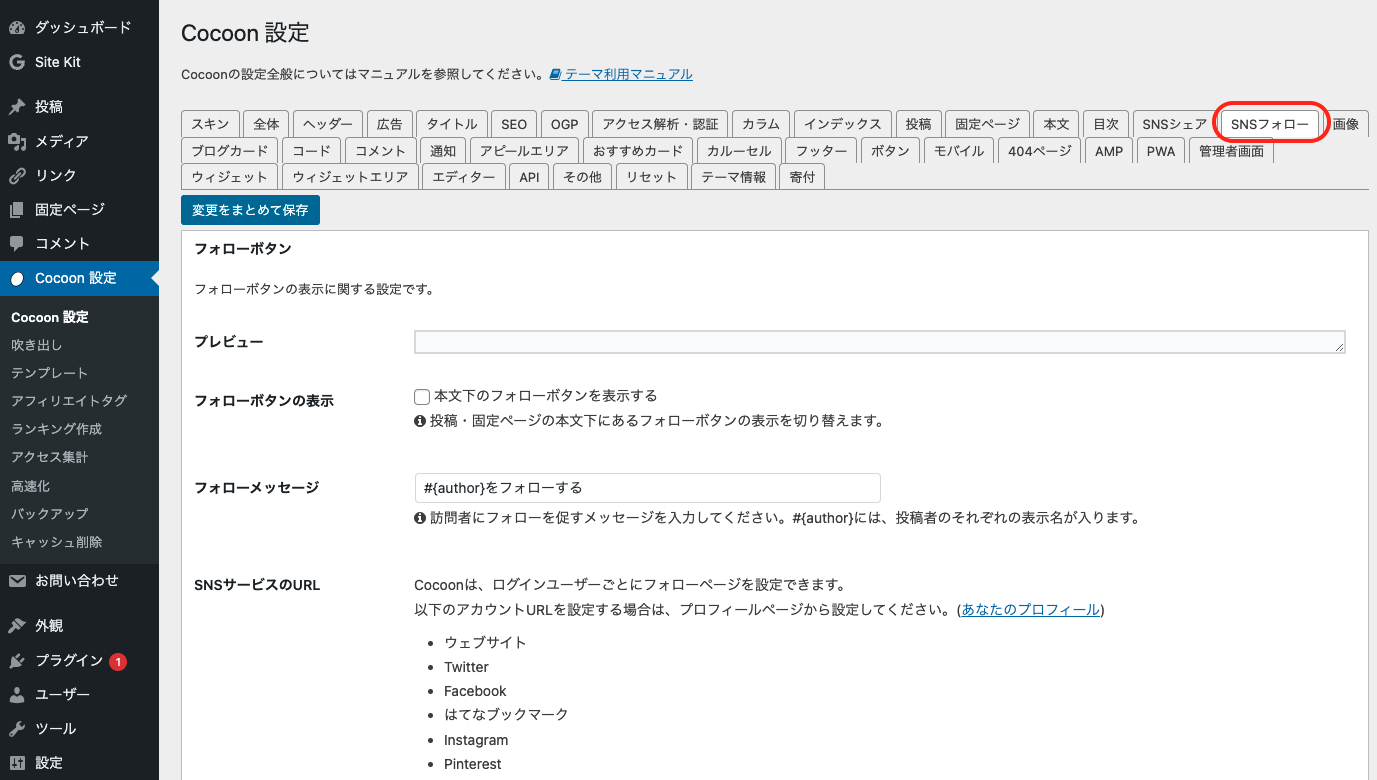Switch to the 広告 tab
This screenshot has width=1377, height=780.
pos(389,124)
